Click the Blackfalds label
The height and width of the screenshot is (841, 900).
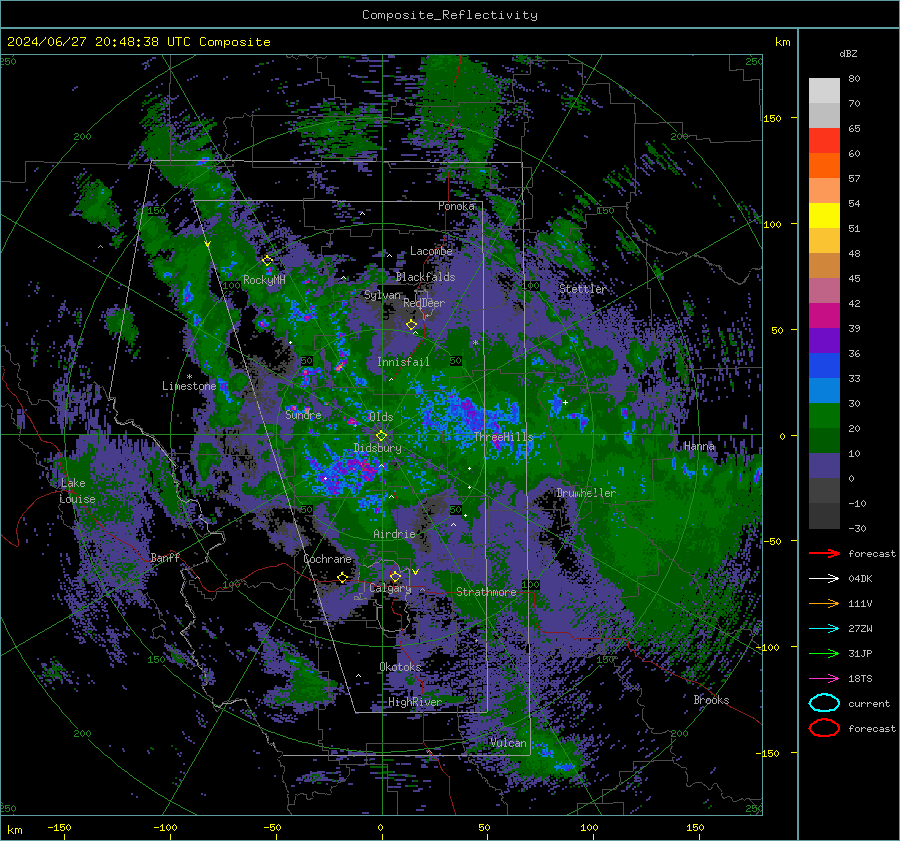[x=425, y=277]
